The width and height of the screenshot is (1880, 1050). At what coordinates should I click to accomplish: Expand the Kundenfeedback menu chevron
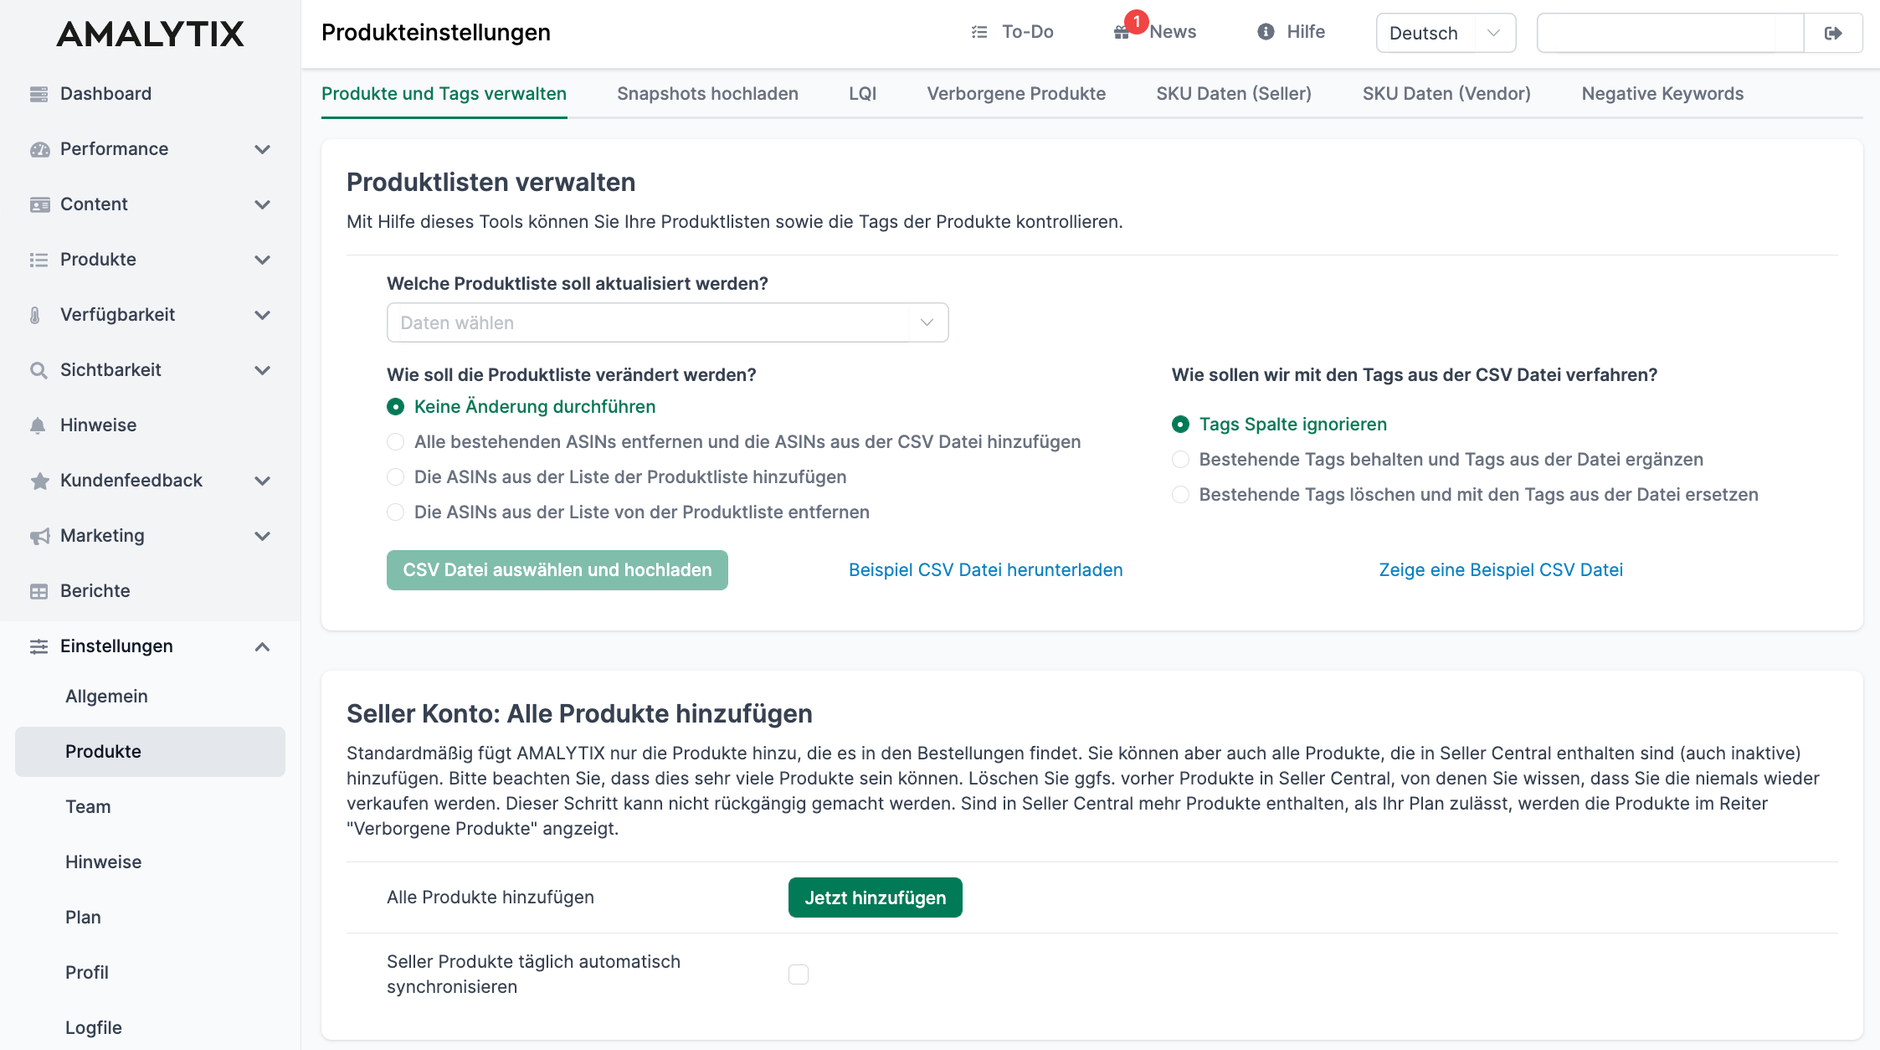[262, 481]
